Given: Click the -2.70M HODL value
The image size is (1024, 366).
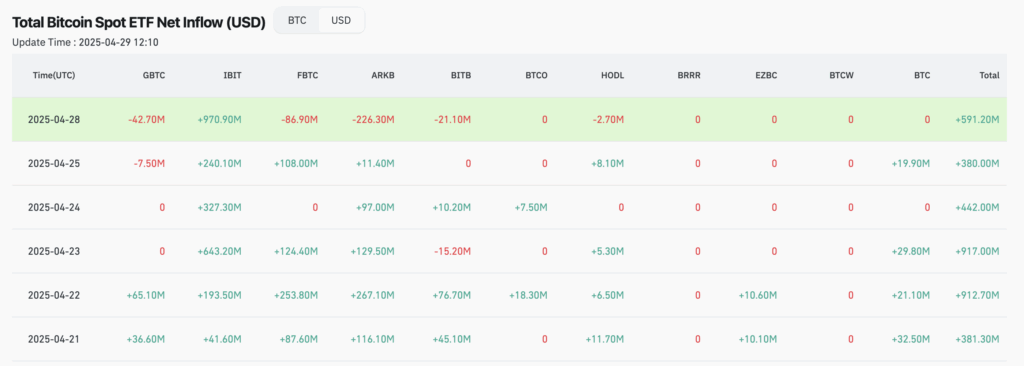Looking at the screenshot, I should click(x=607, y=120).
